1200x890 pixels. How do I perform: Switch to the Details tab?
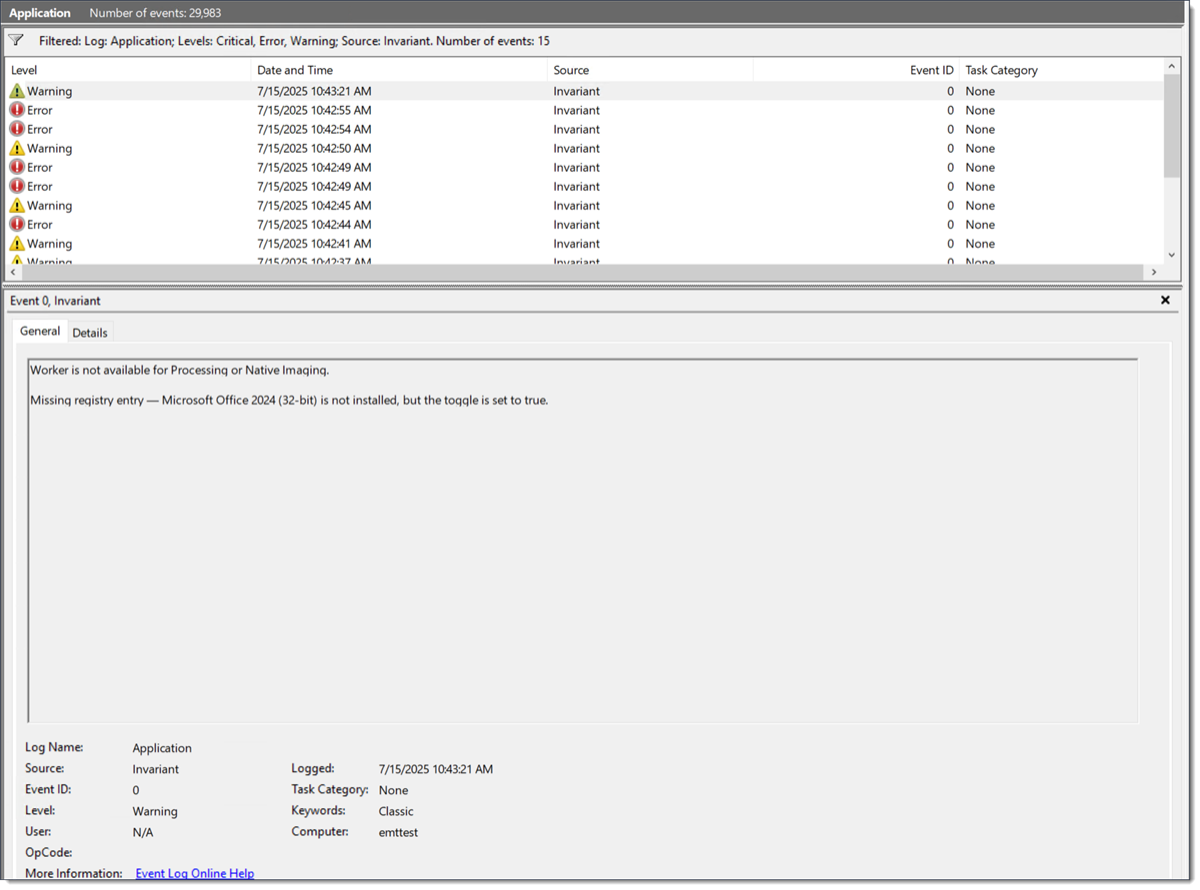click(x=90, y=333)
